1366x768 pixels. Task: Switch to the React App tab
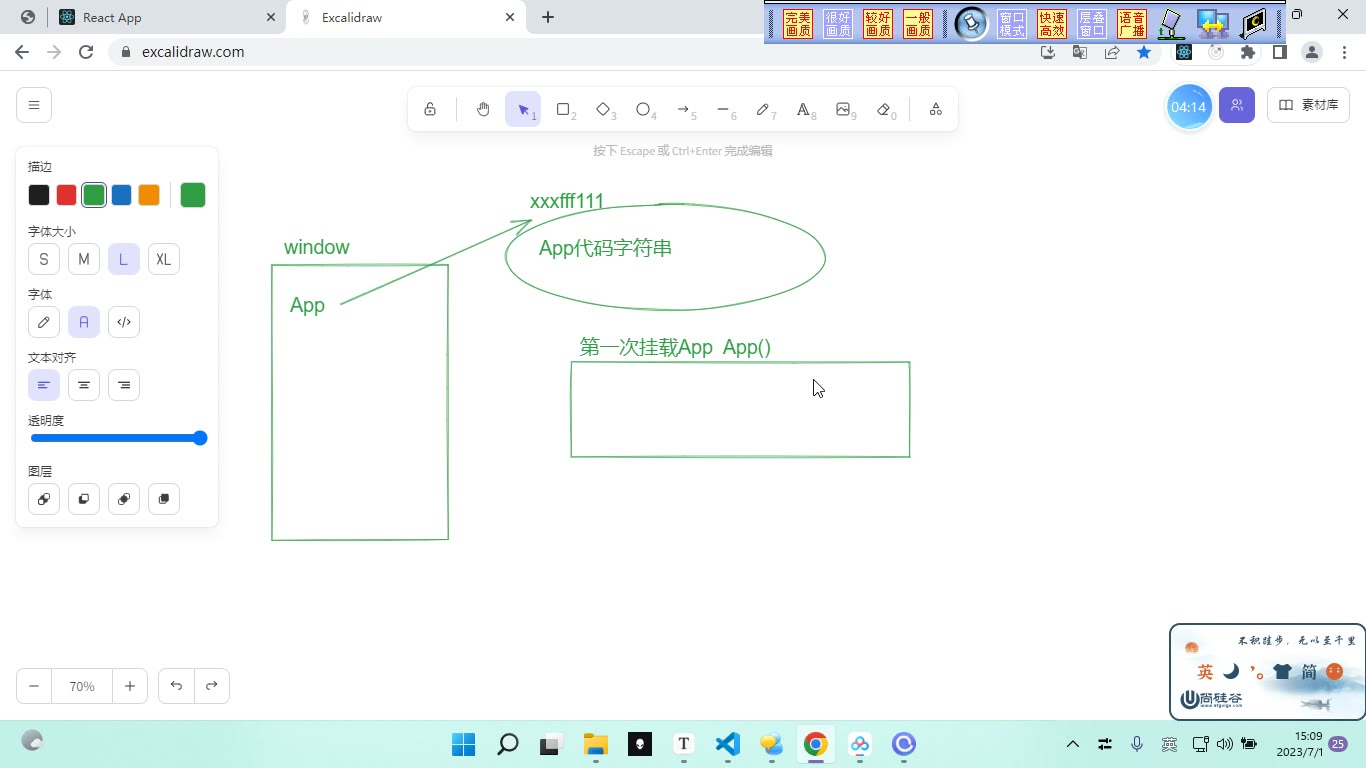point(166,17)
